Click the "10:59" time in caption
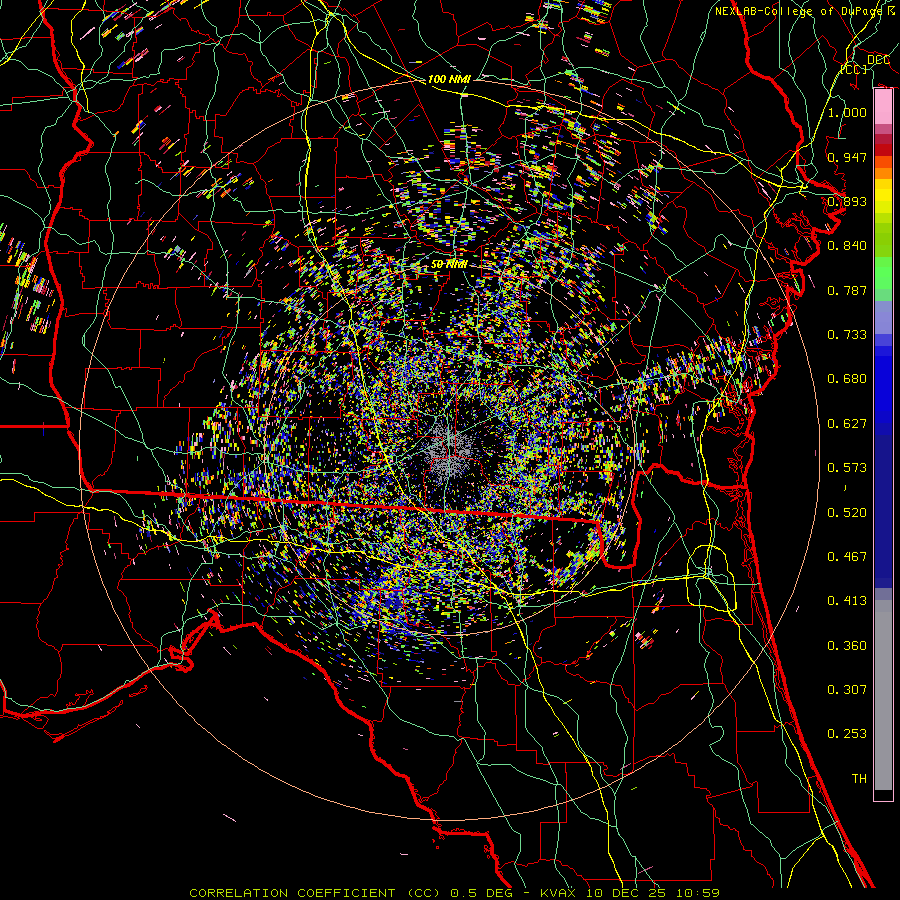Image resolution: width=900 pixels, height=900 pixels. [x=697, y=893]
